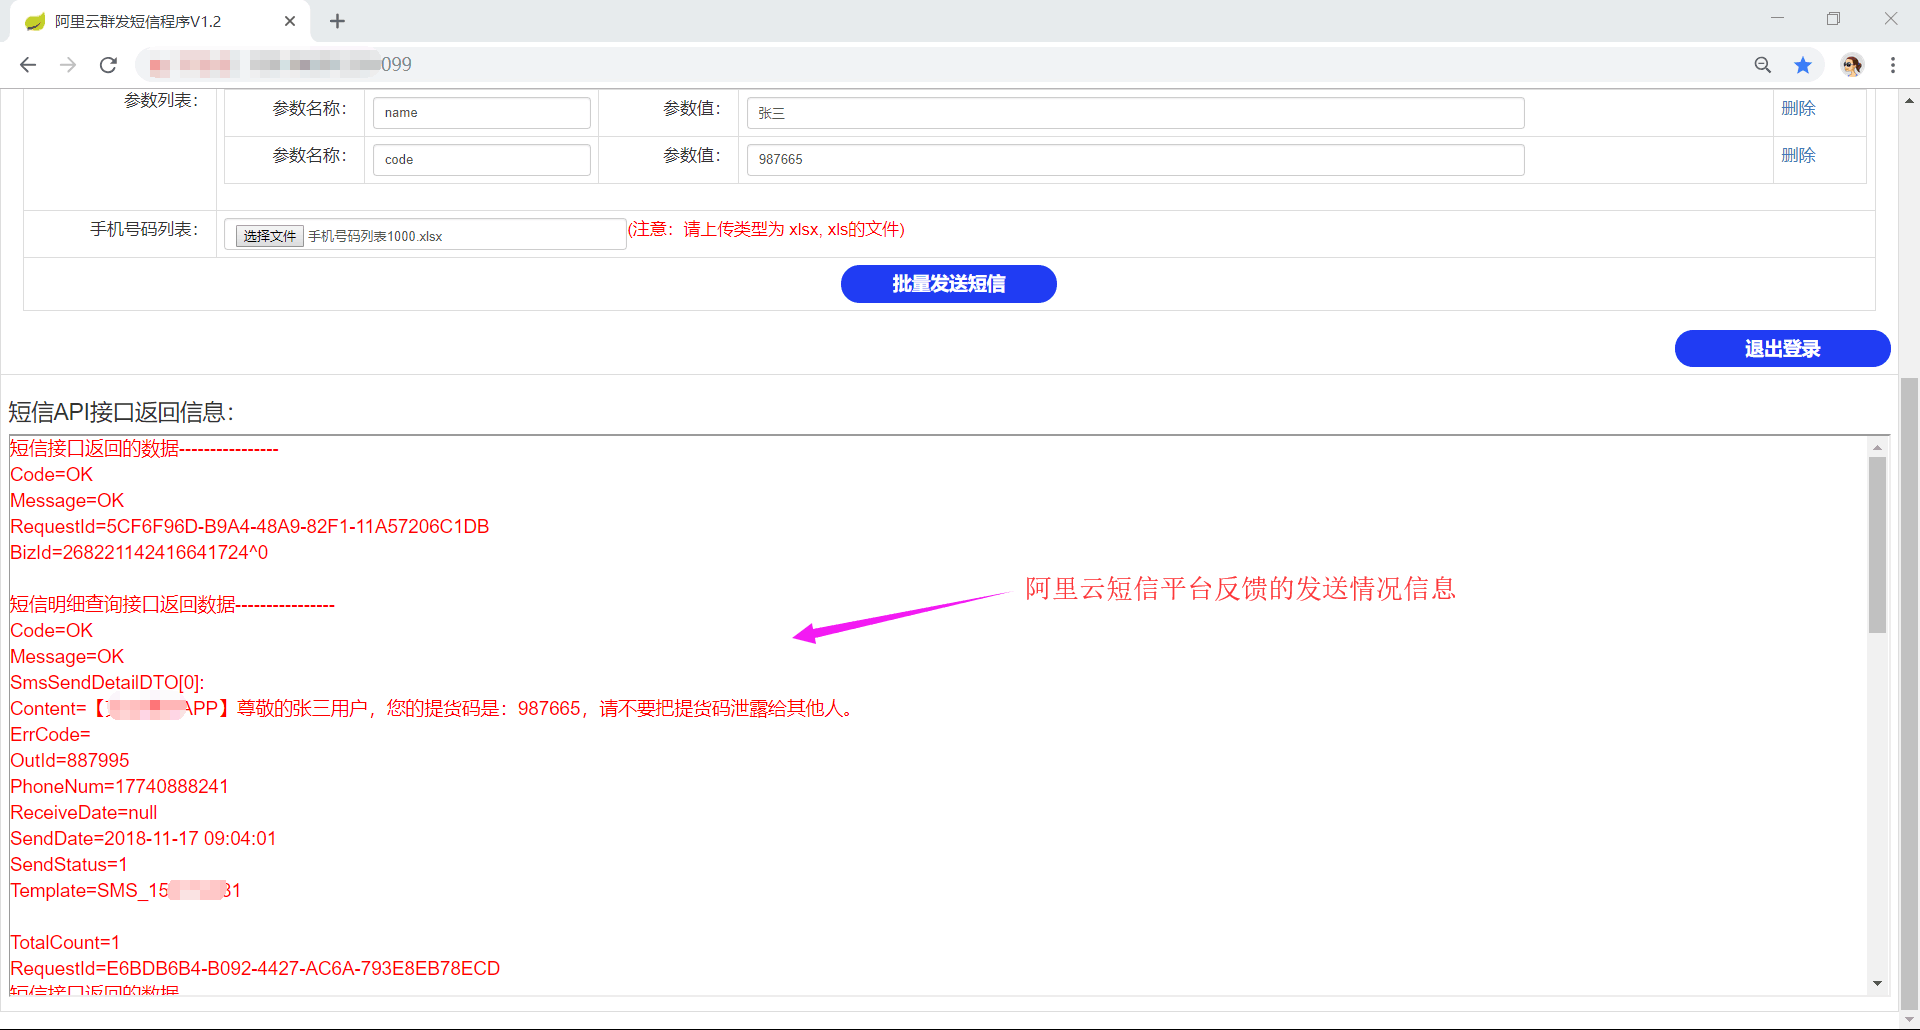Image resolution: width=1920 pixels, height=1030 pixels.
Task: Click the browser back arrow
Action: (x=28, y=65)
